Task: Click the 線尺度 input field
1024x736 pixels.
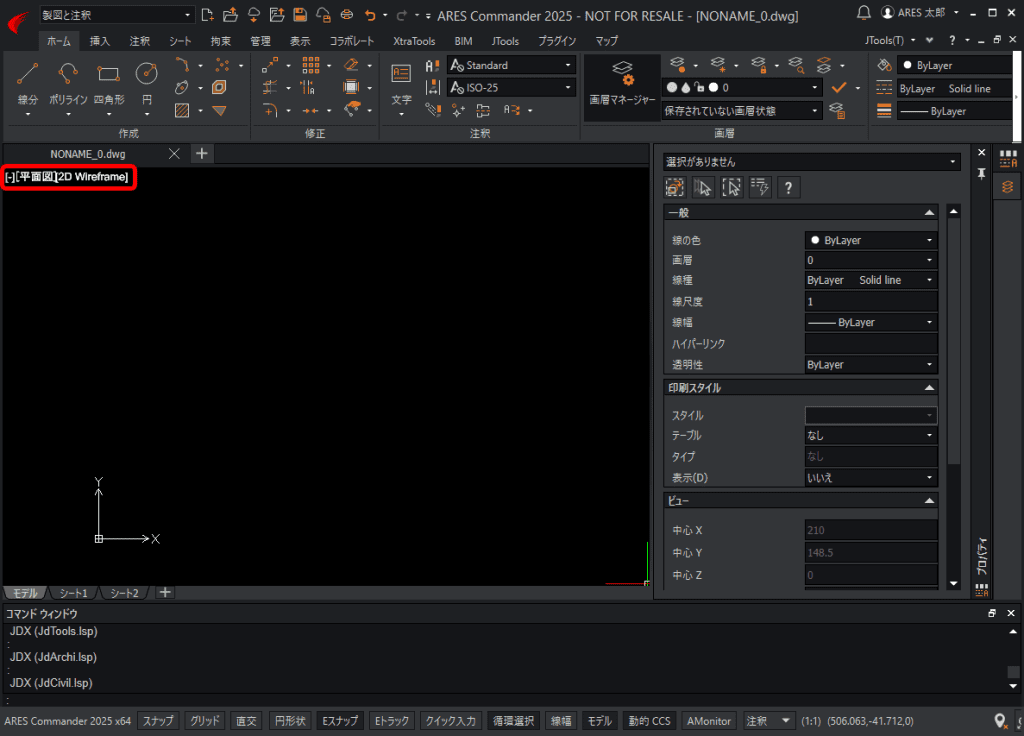Action: coord(871,301)
